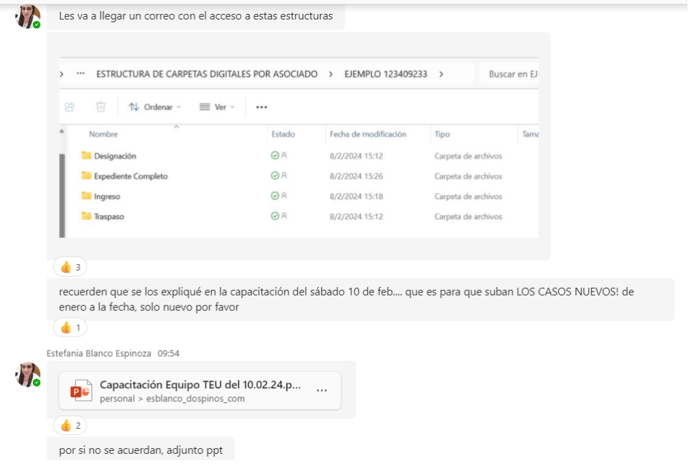Click the 'por si no se acuerdan, adjunto ppt' message
Screen dimensions: 688x467
pos(141,450)
